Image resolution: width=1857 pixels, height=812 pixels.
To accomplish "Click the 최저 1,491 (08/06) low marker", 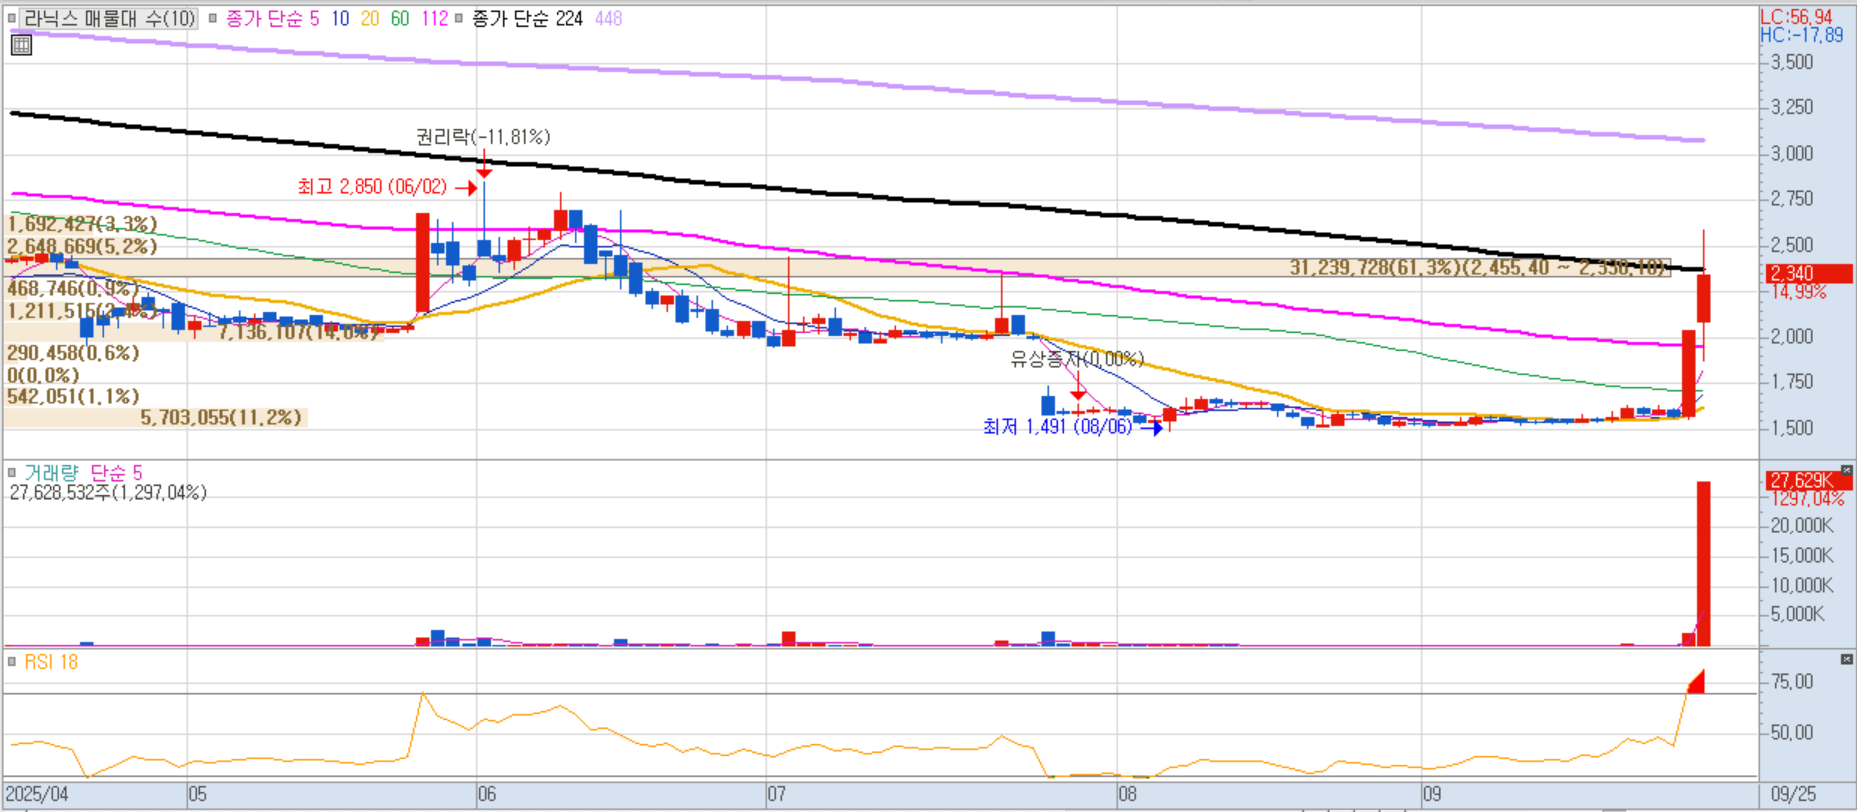I will tap(1057, 427).
